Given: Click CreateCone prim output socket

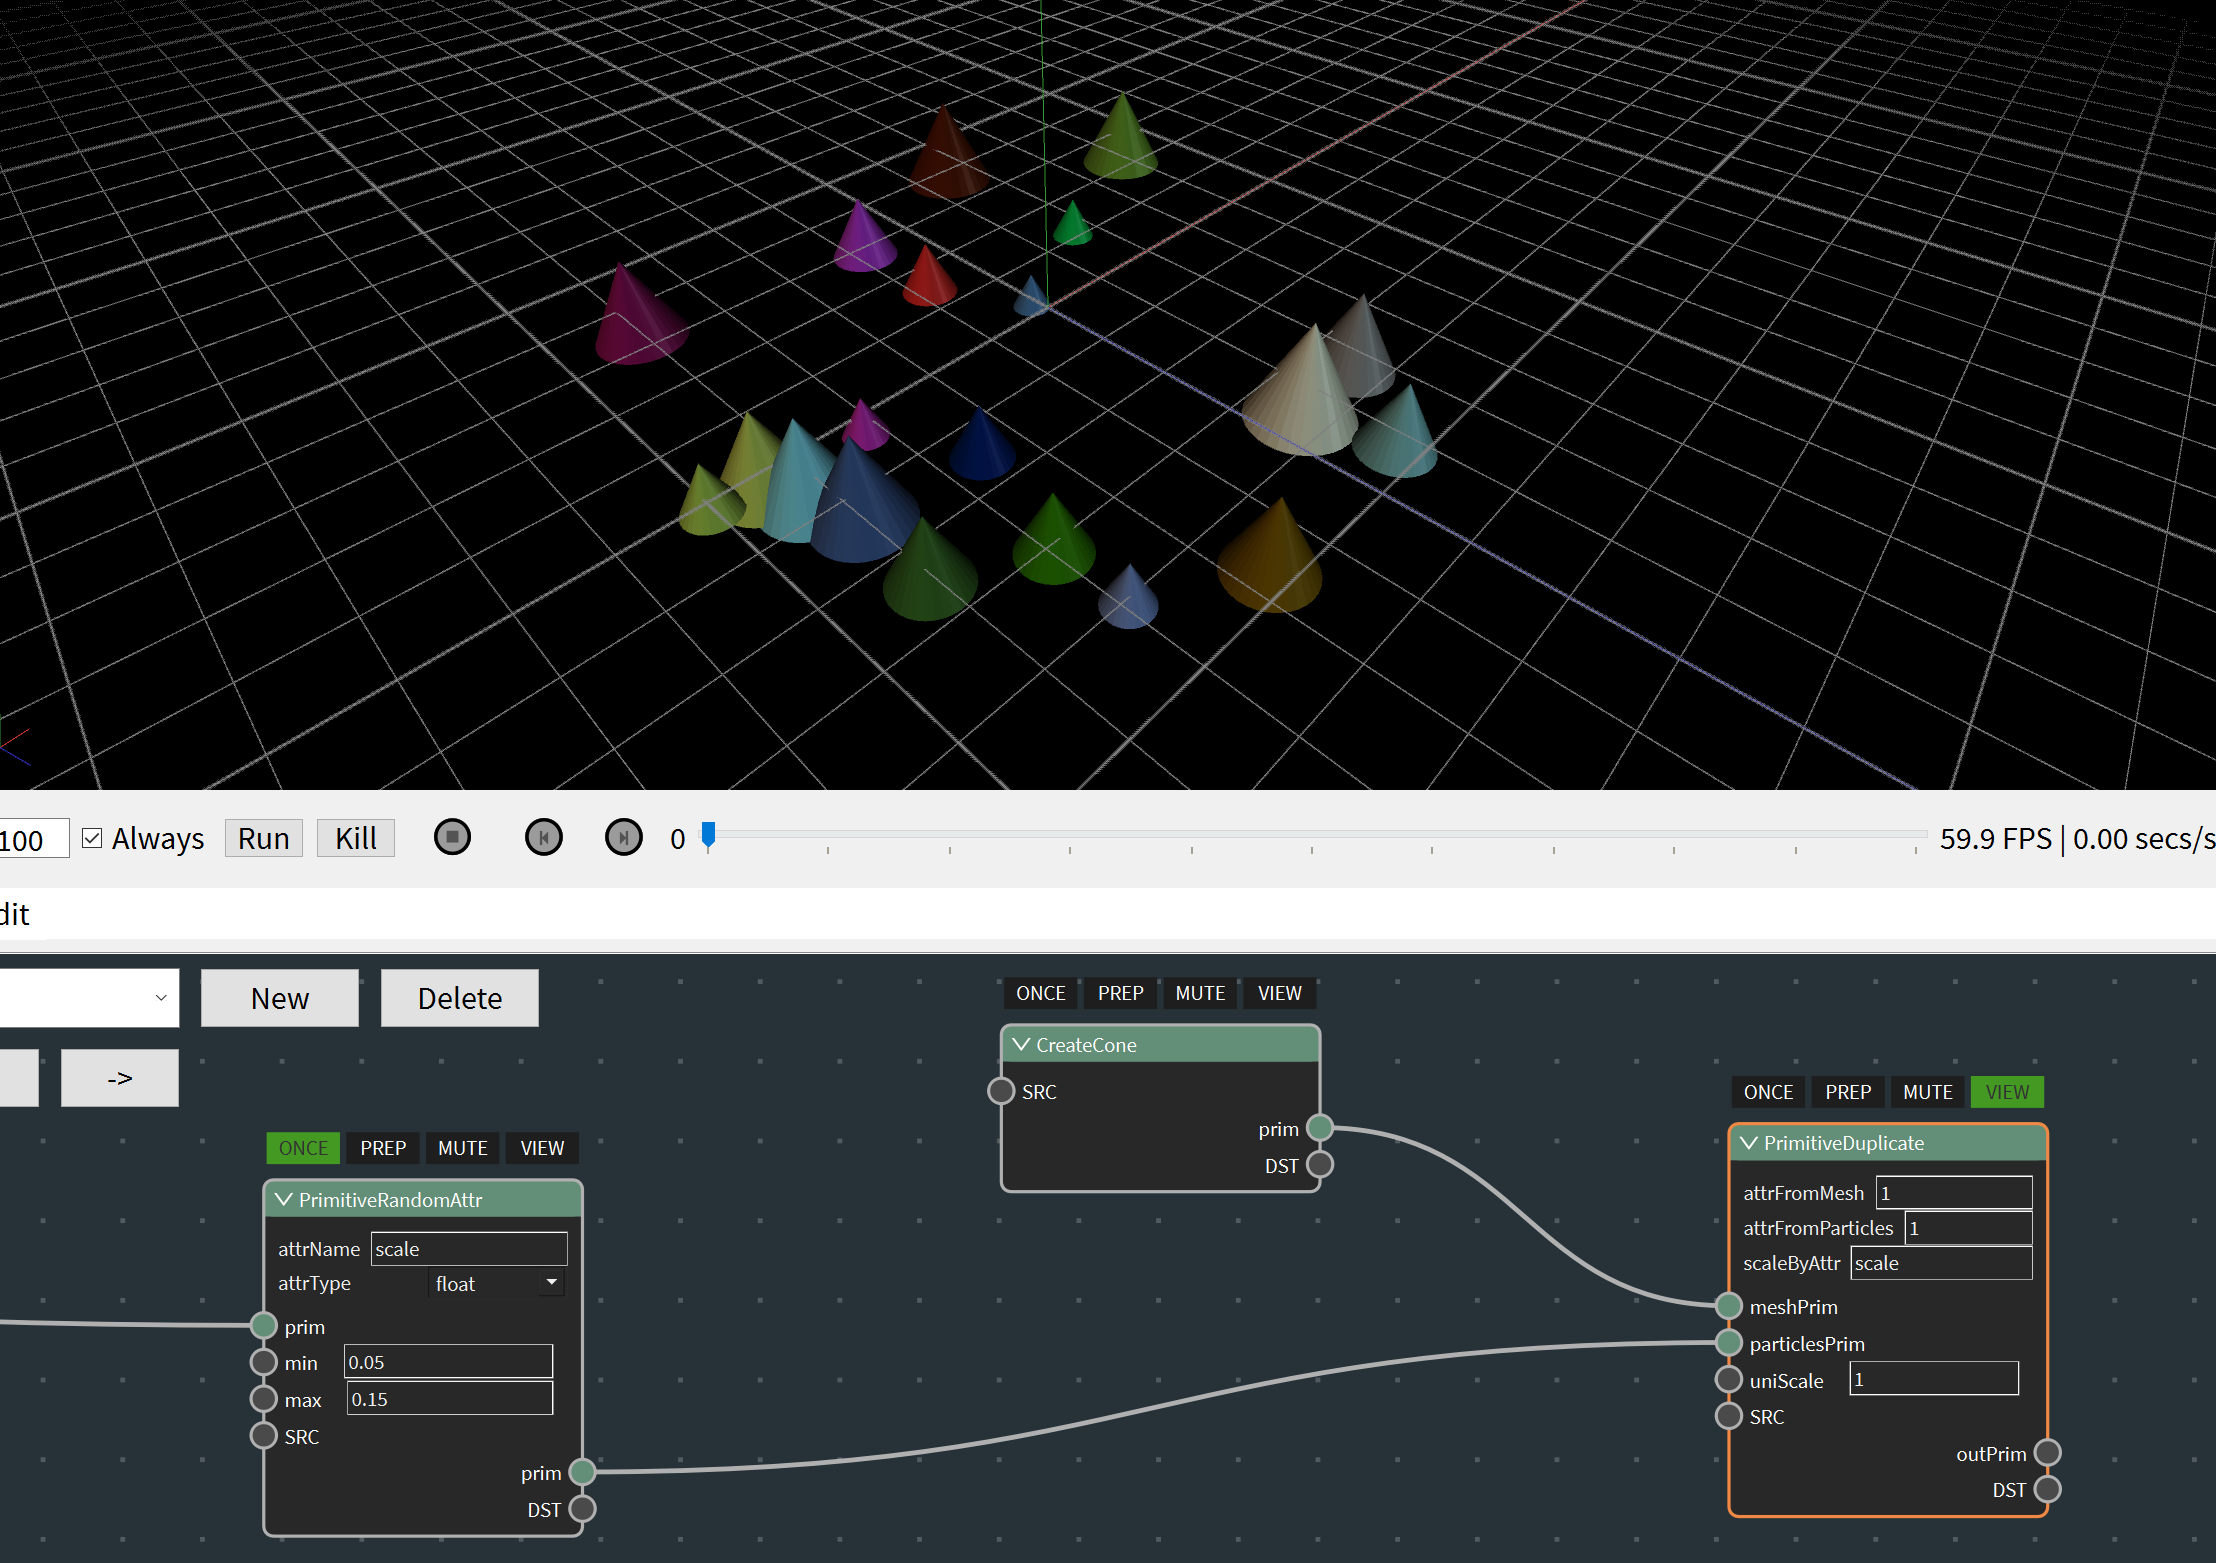Looking at the screenshot, I should tap(1320, 1128).
